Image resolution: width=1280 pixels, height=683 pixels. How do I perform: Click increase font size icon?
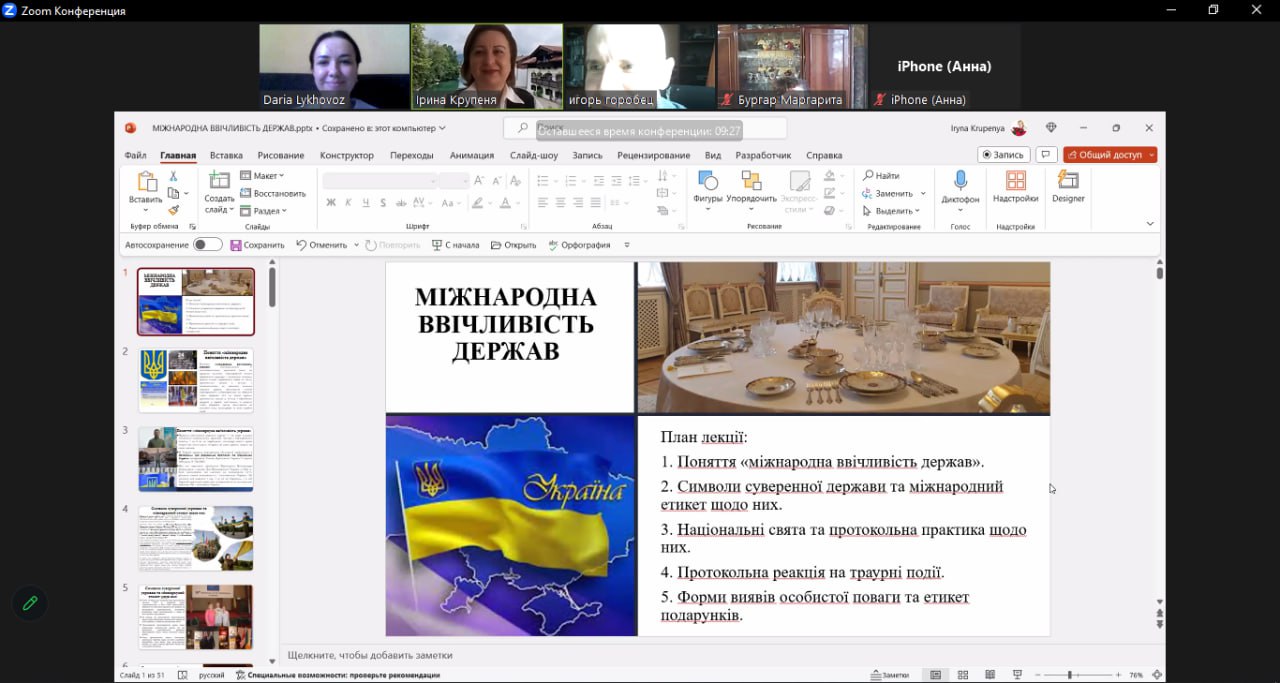(x=479, y=181)
